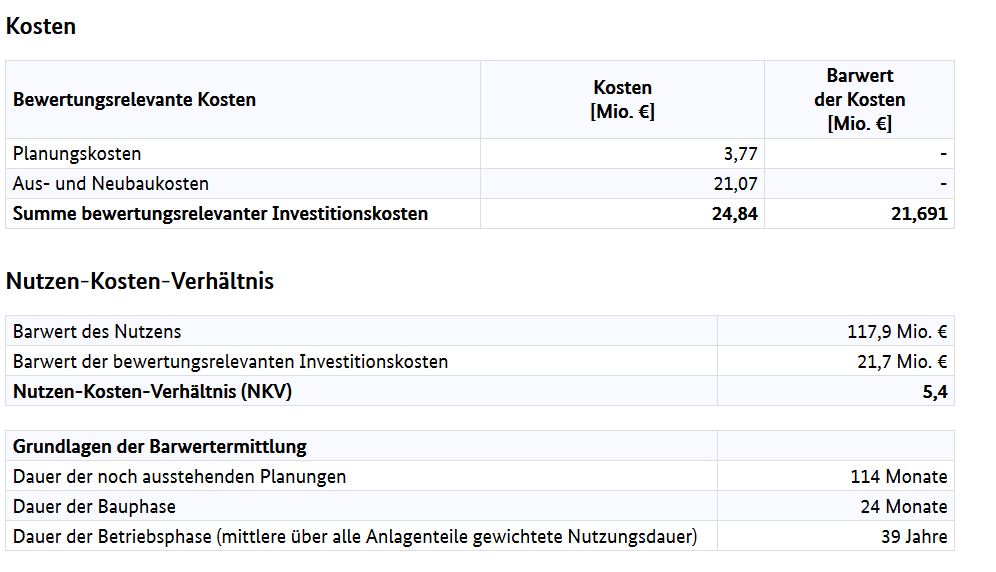Image resolution: width=996 pixels, height=572 pixels.
Task: Click the value 117,9 Mio. €
Action: tap(897, 332)
